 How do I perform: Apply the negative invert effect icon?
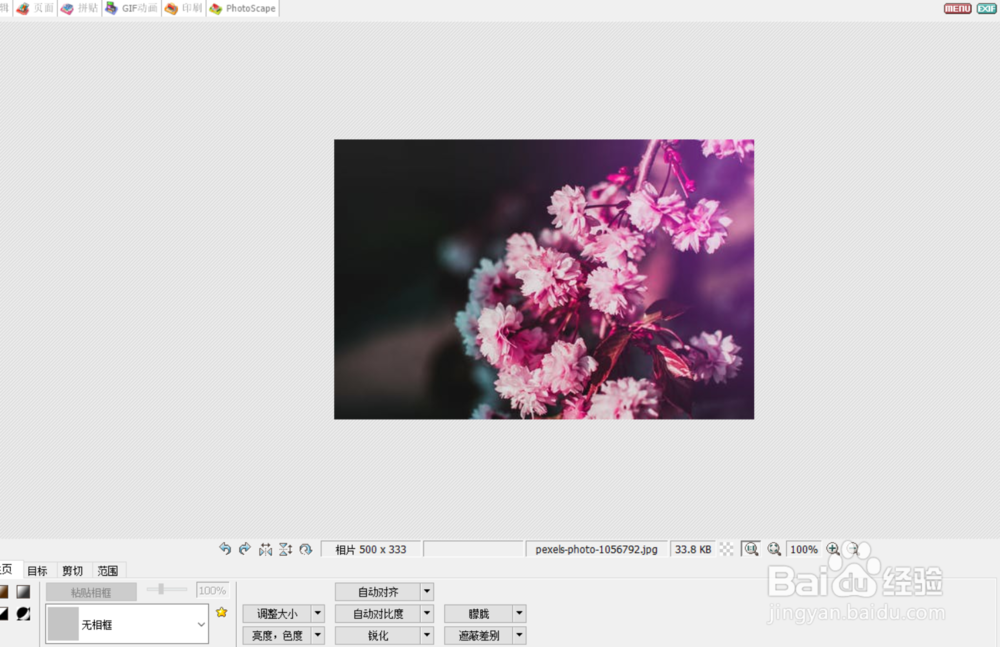(24, 614)
